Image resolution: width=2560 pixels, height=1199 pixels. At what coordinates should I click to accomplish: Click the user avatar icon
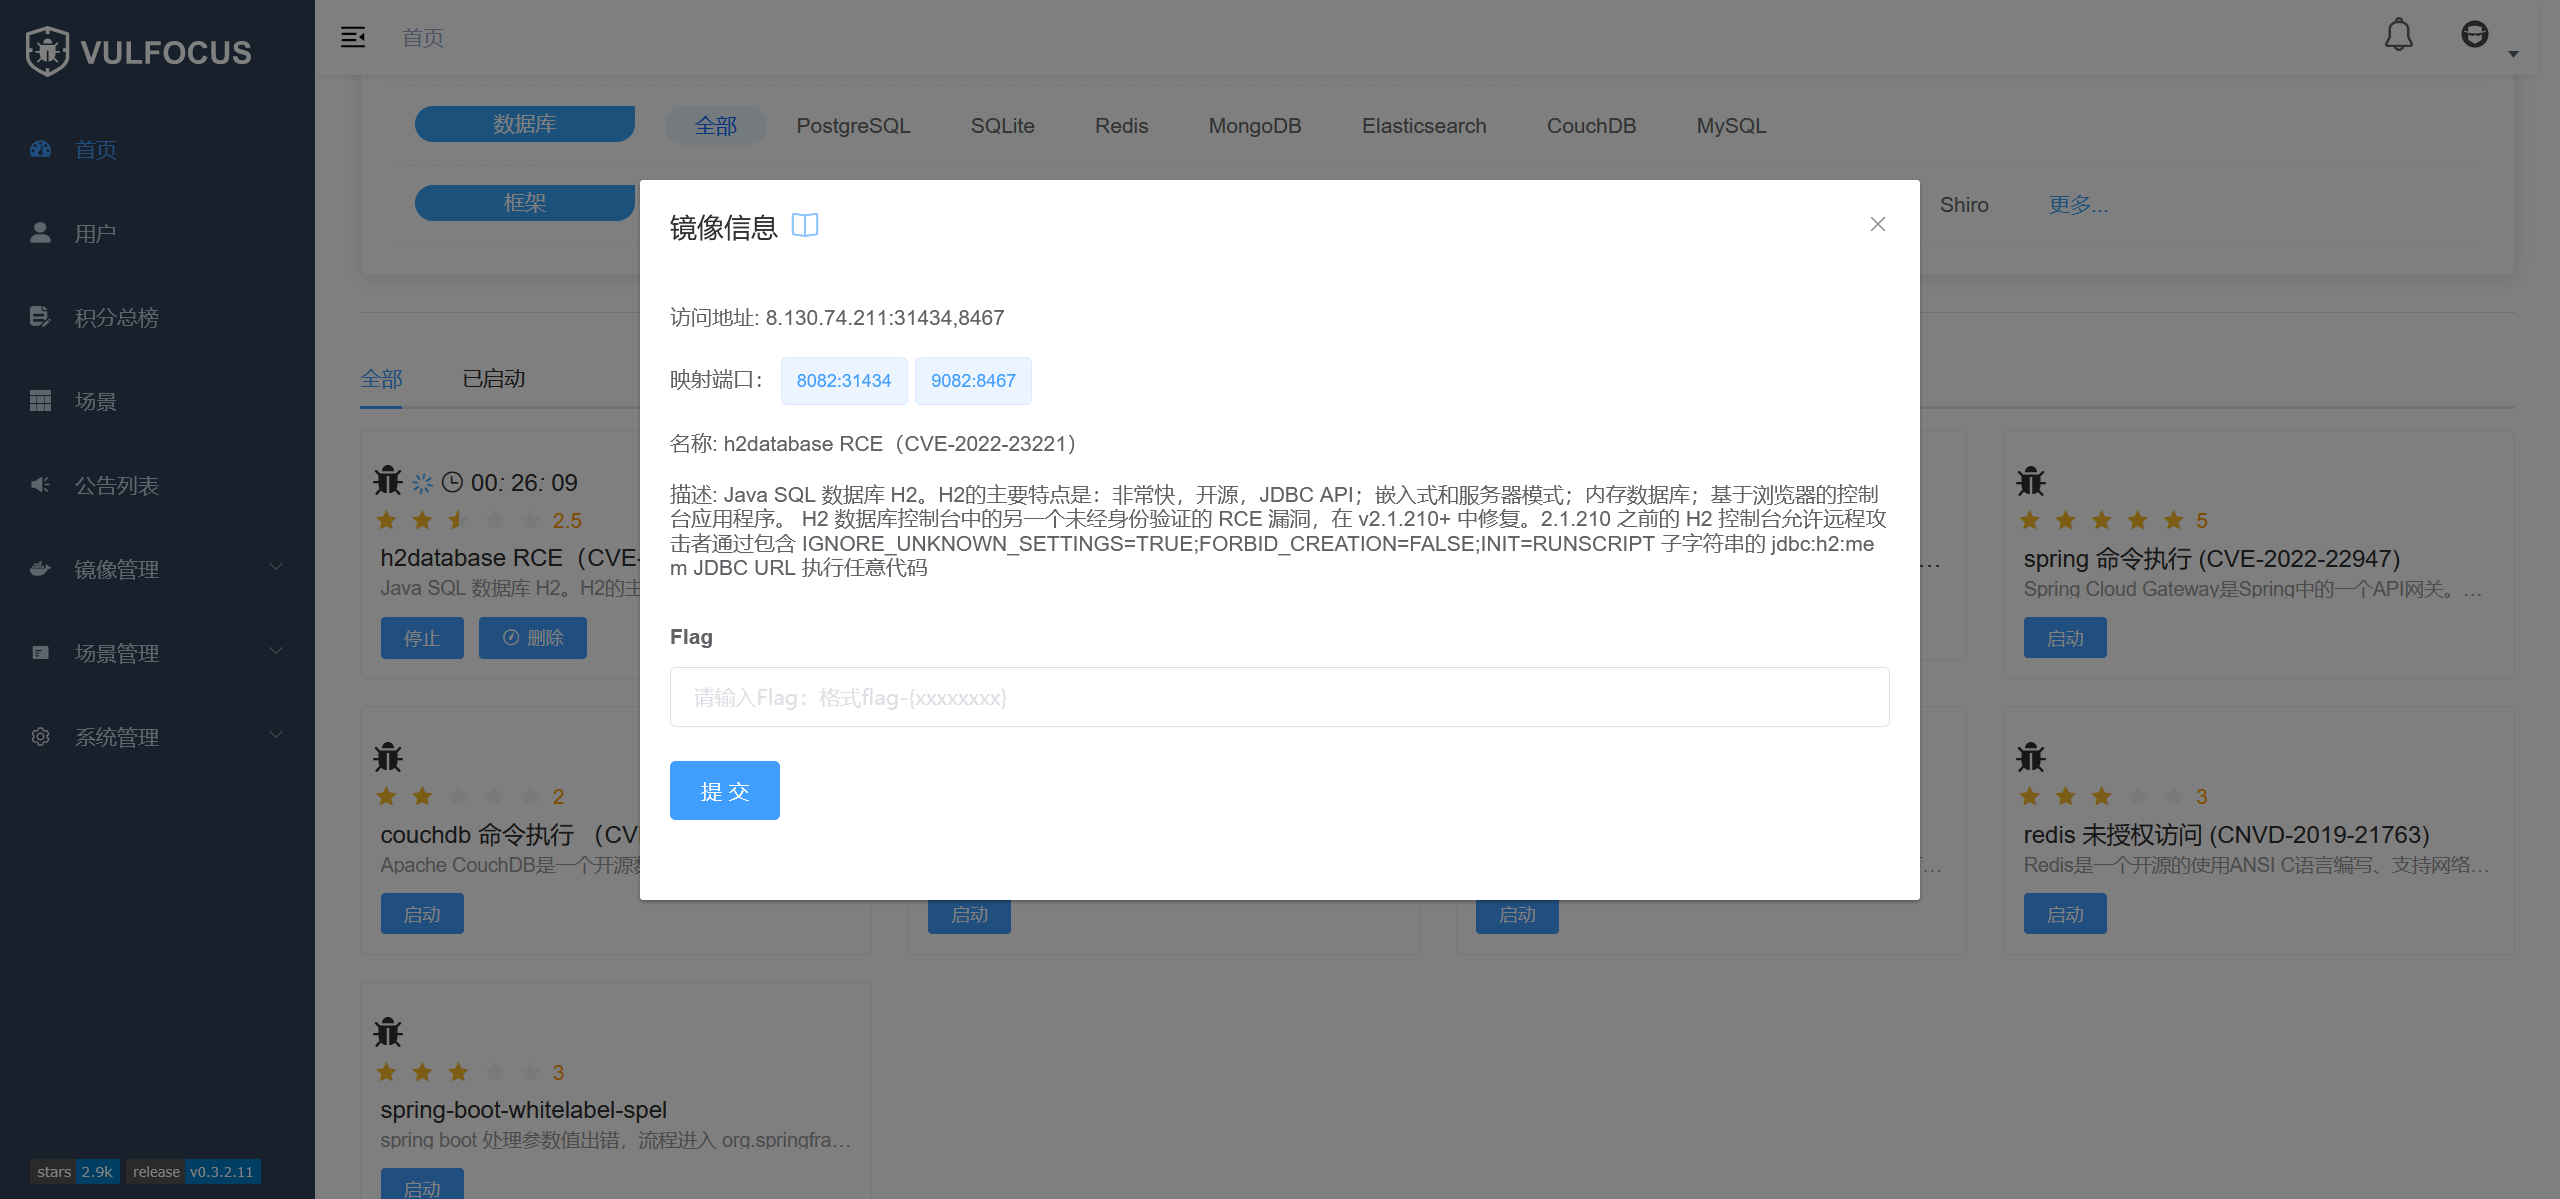coord(2474,36)
